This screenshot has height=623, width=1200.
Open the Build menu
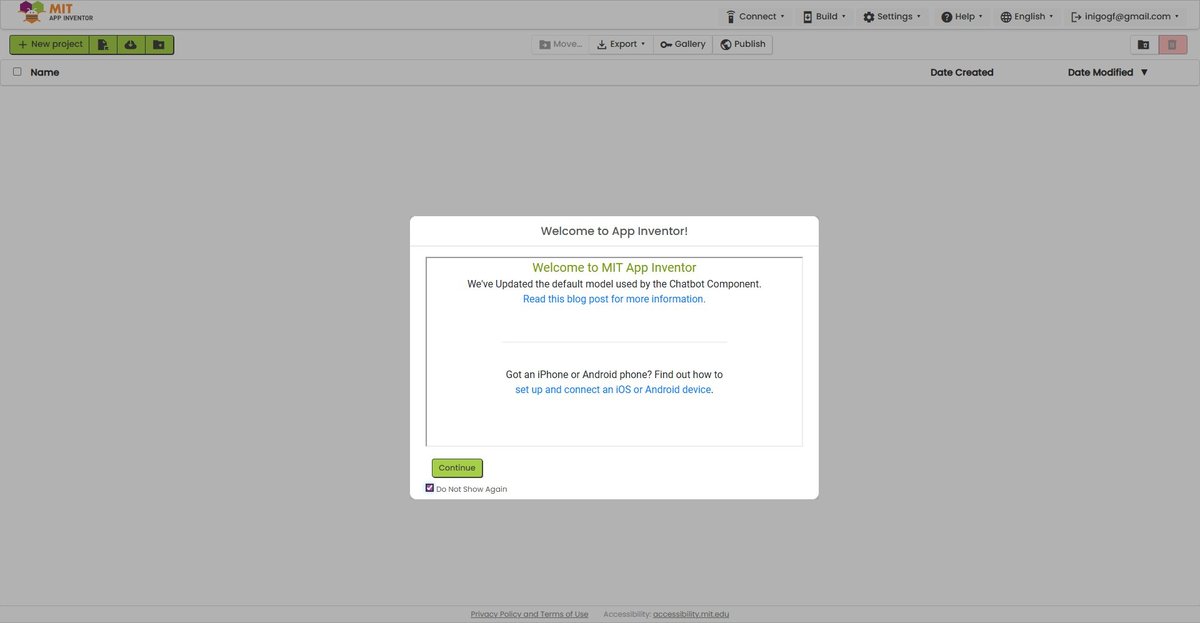[x=824, y=16]
